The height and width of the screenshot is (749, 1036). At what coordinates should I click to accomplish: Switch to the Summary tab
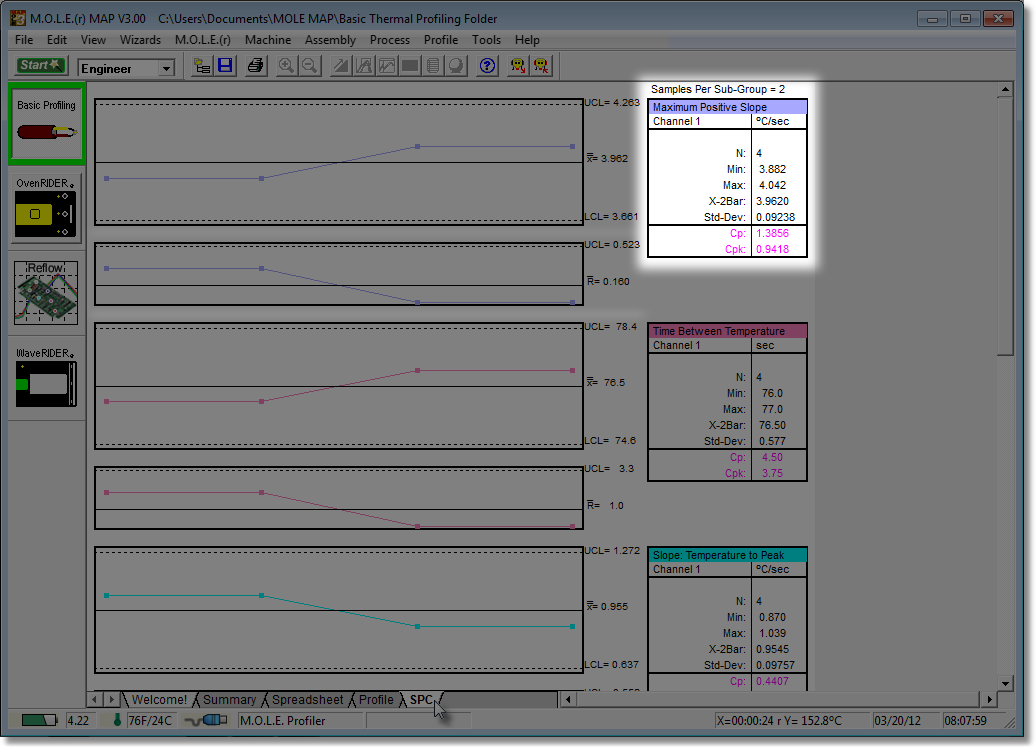coord(229,699)
